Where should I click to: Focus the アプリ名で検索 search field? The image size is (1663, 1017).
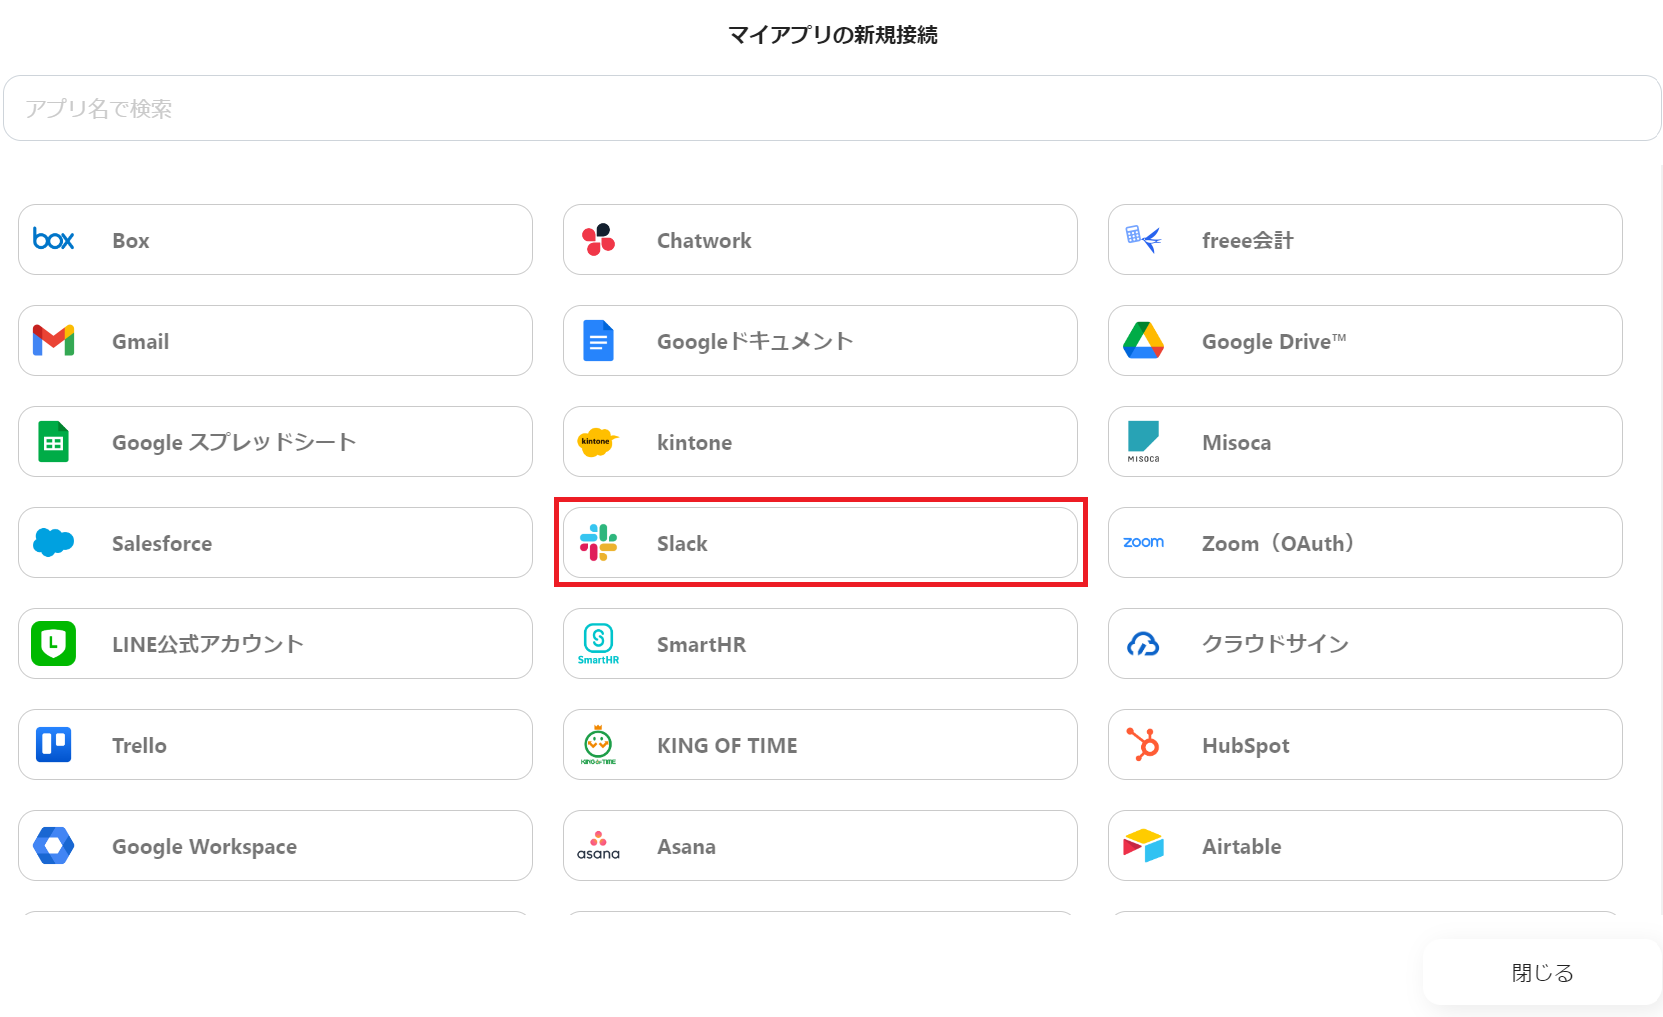pyautogui.click(x=832, y=108)
